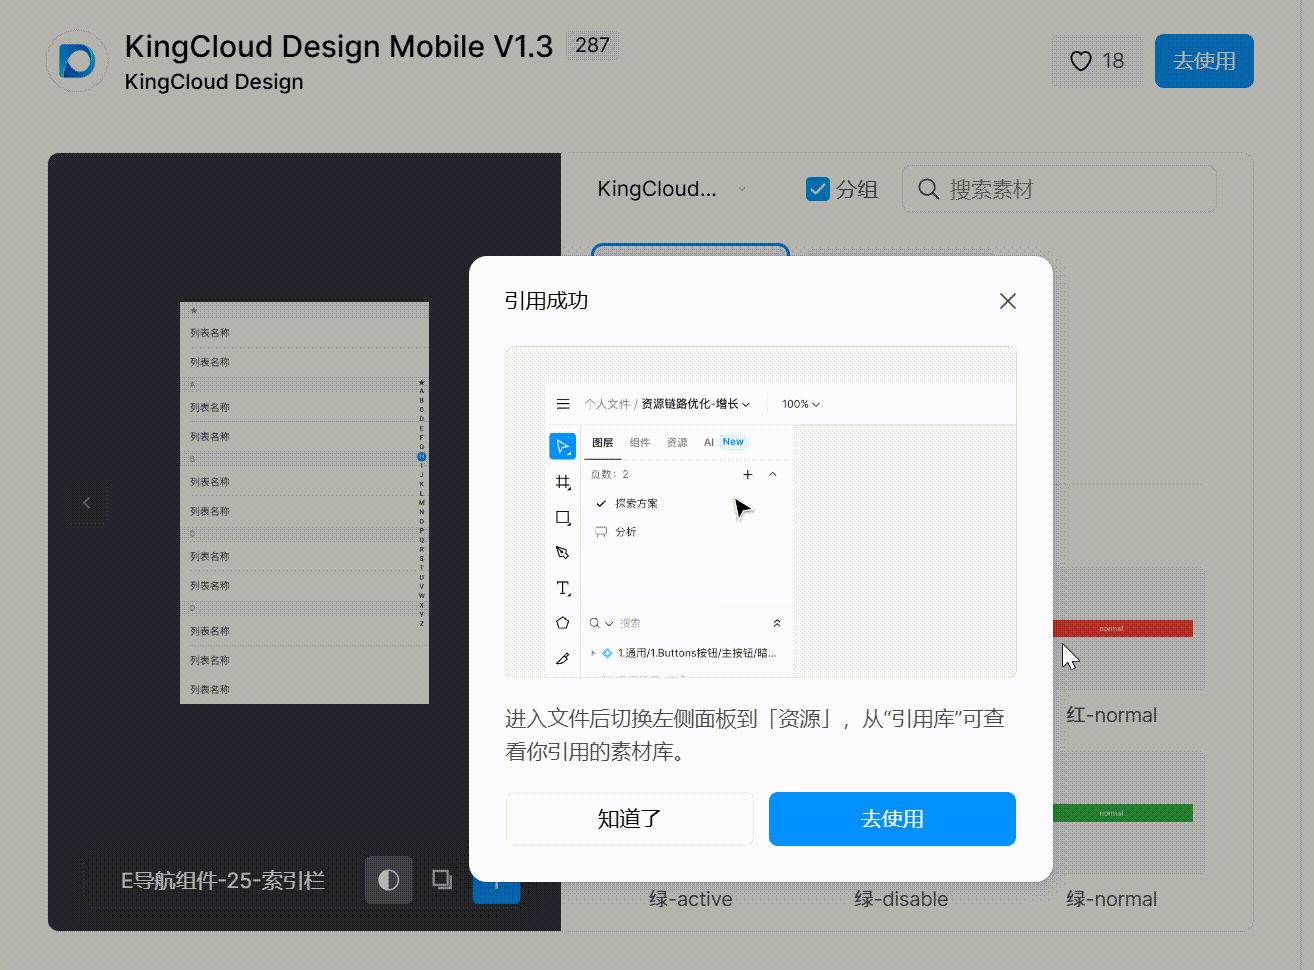The height and width of the screenshot is (970, 1314).
Task: Click the KingCloud Design logo avatar
Action: pyautogui.click(x=77, y=61)
